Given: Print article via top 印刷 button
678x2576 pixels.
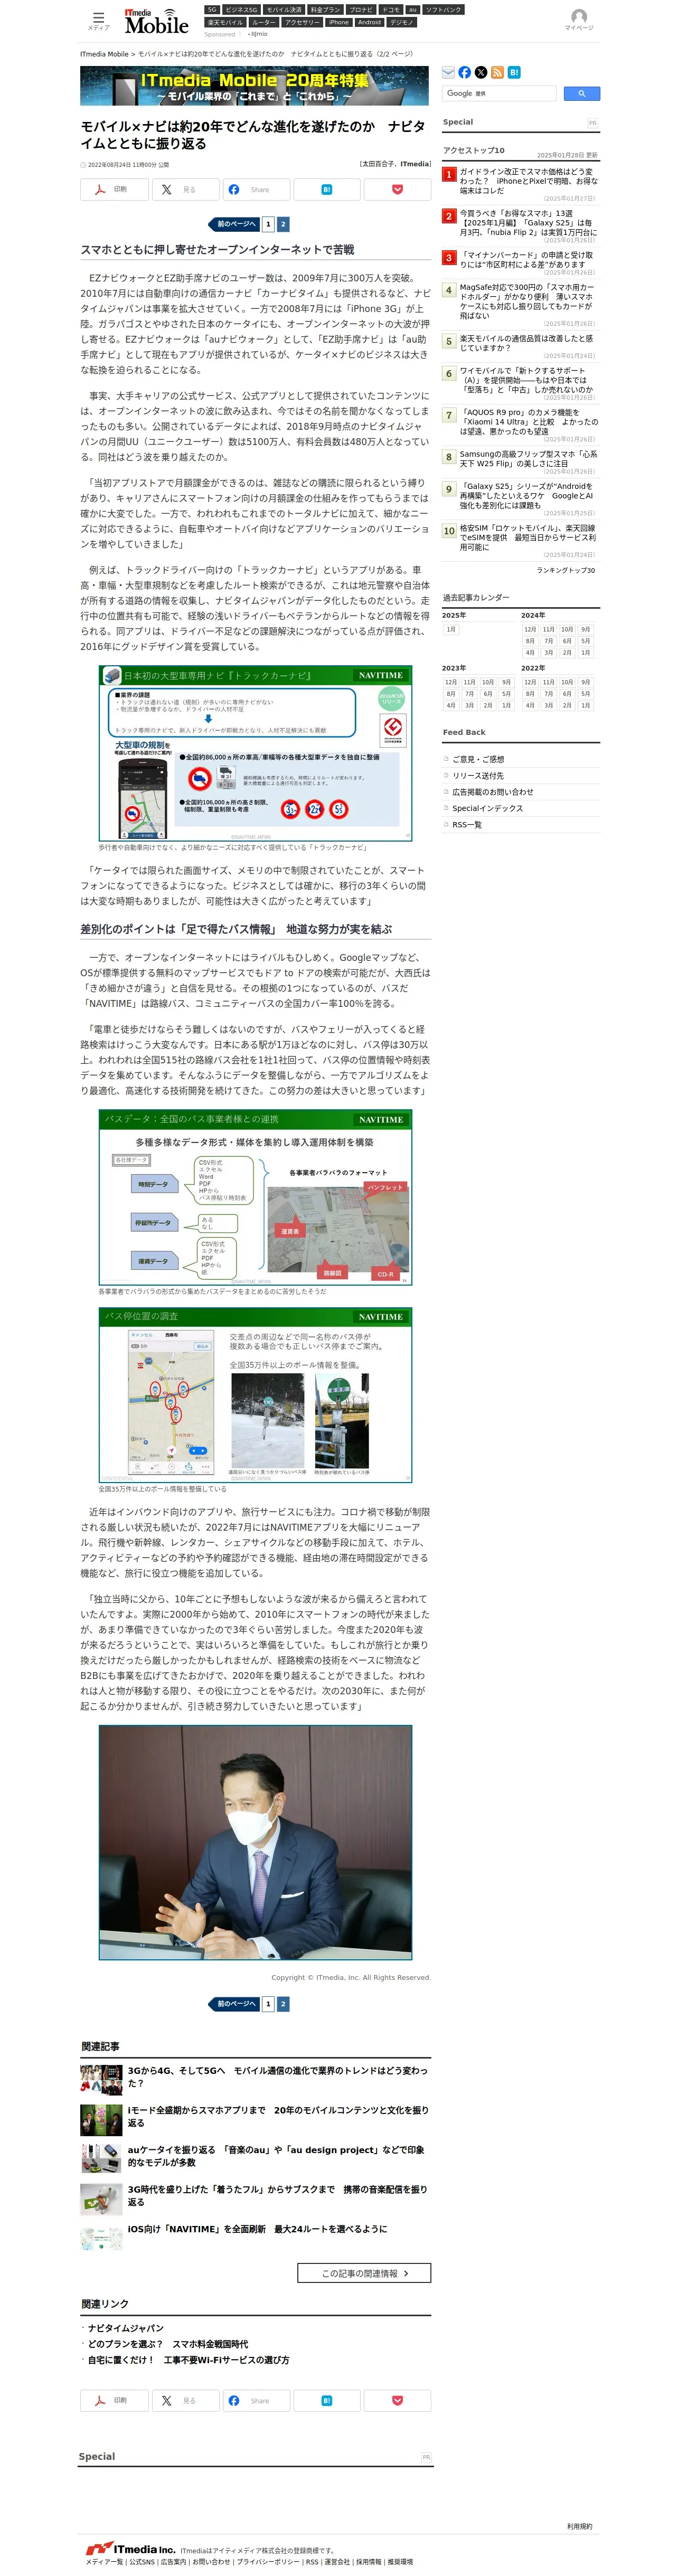Looking at the screenshot, I should tap(114, 189).
